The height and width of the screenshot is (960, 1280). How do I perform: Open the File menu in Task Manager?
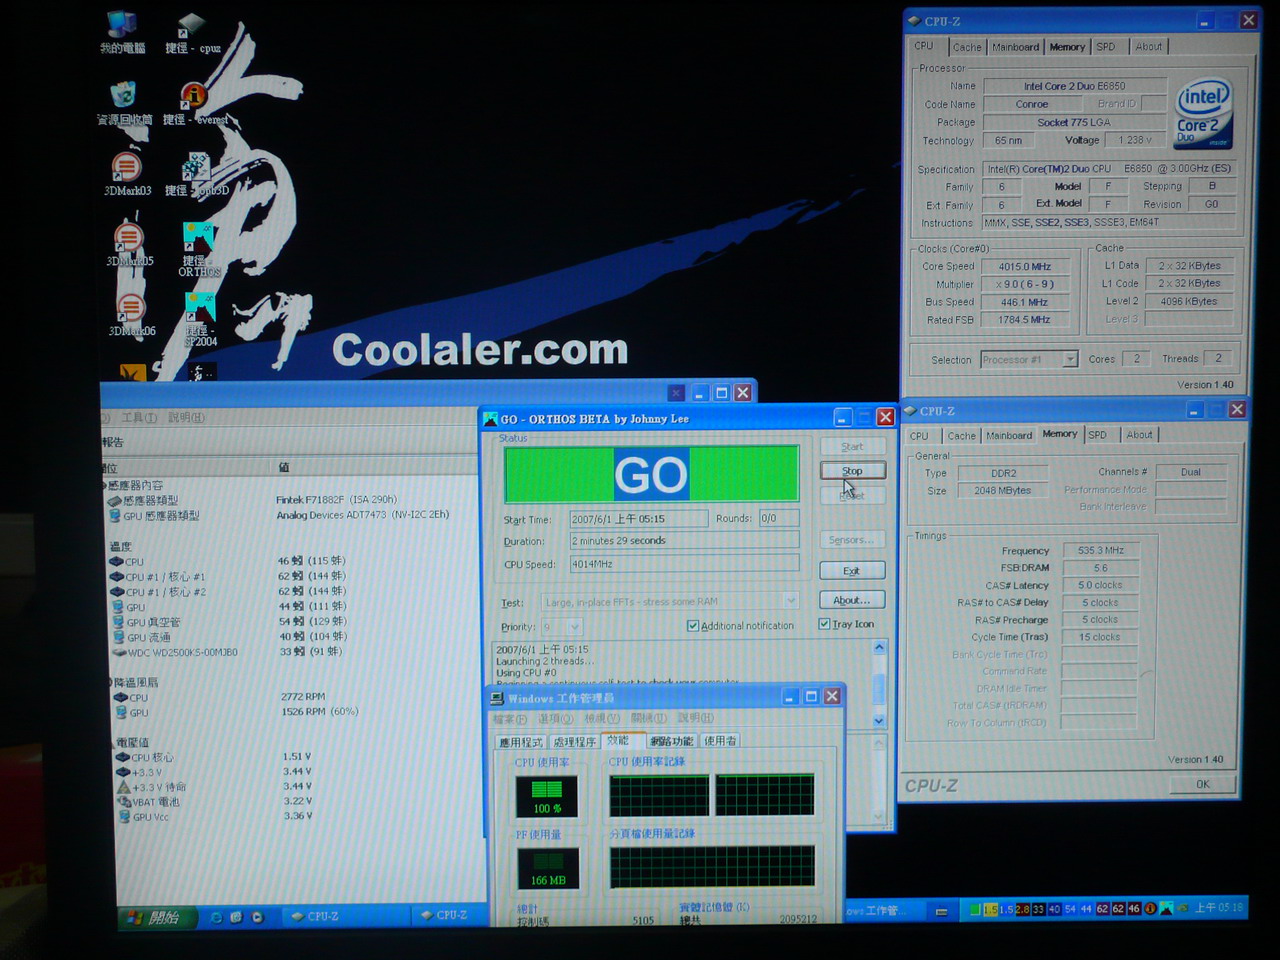(509, 719)
